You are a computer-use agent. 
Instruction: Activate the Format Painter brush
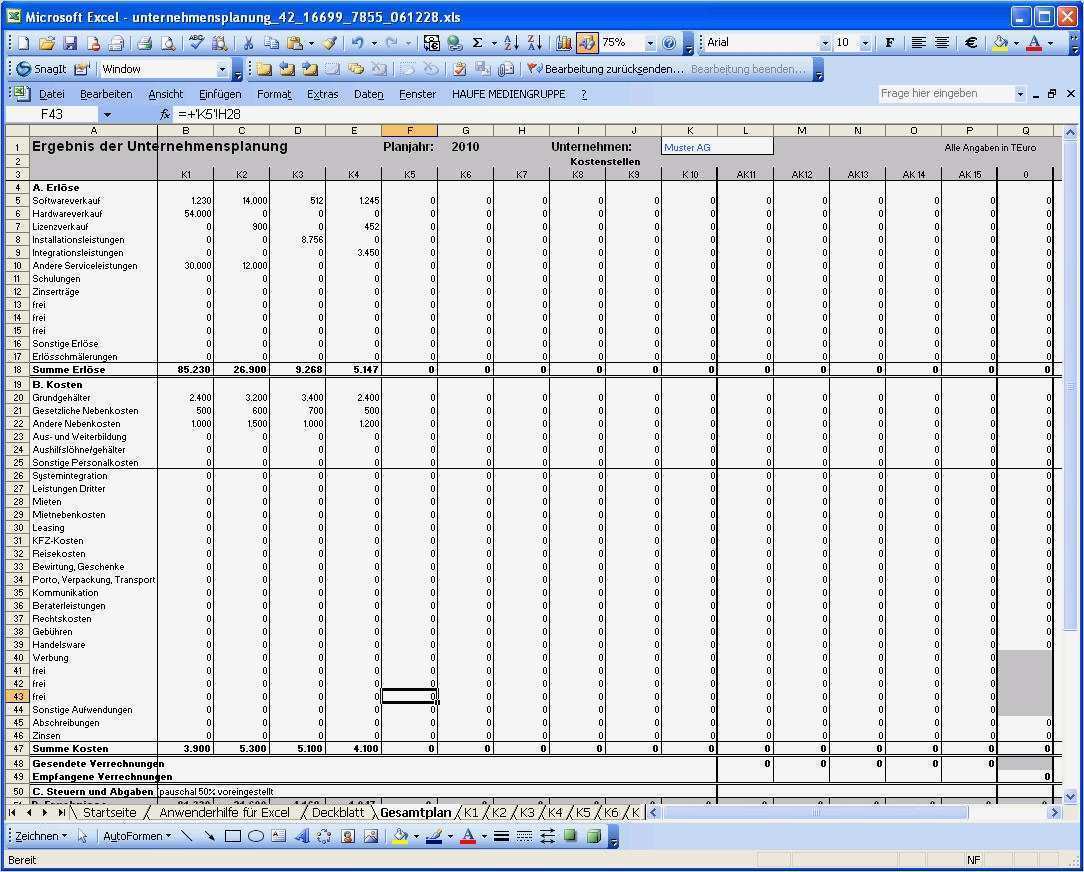330,43
